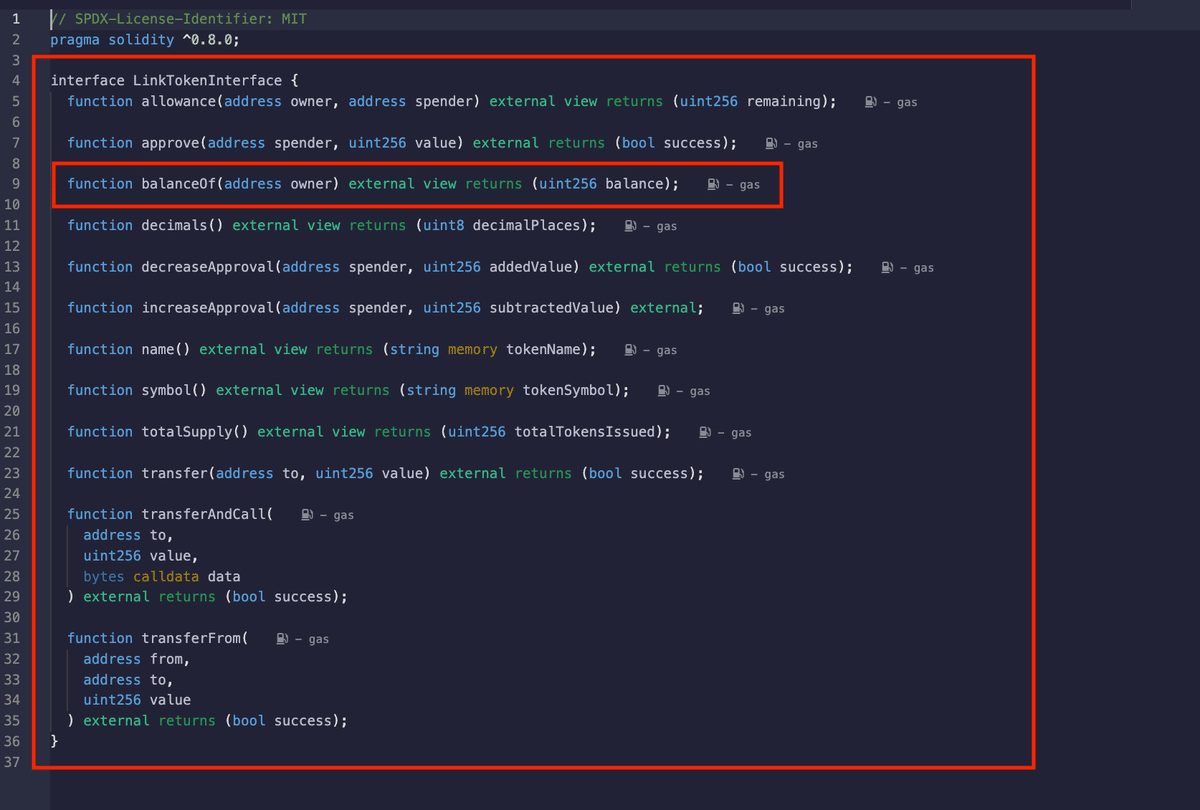
Task: Click the subtractedValue parameter
Action: 552,308
